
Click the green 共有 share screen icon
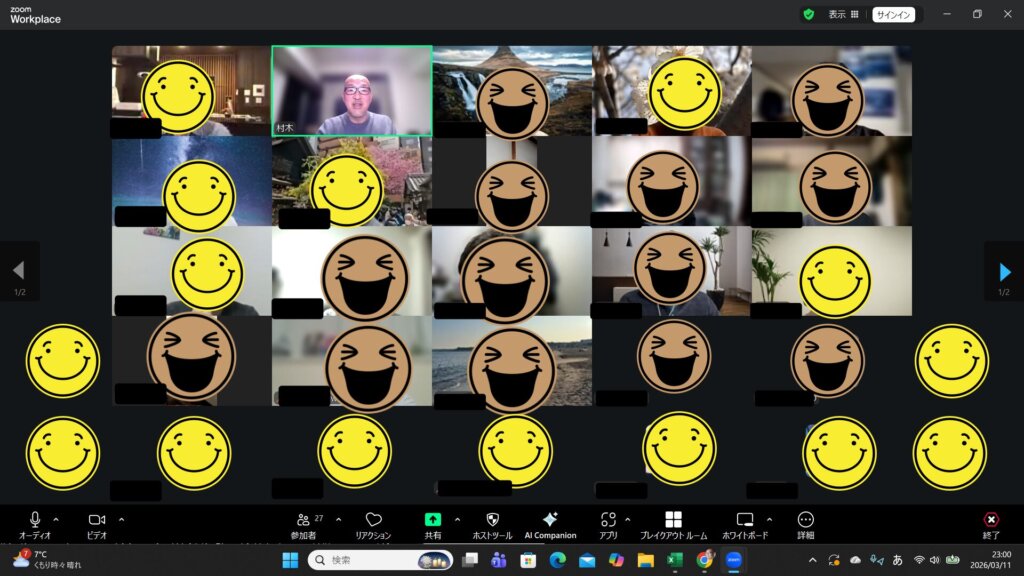click(x=432, y=520)
